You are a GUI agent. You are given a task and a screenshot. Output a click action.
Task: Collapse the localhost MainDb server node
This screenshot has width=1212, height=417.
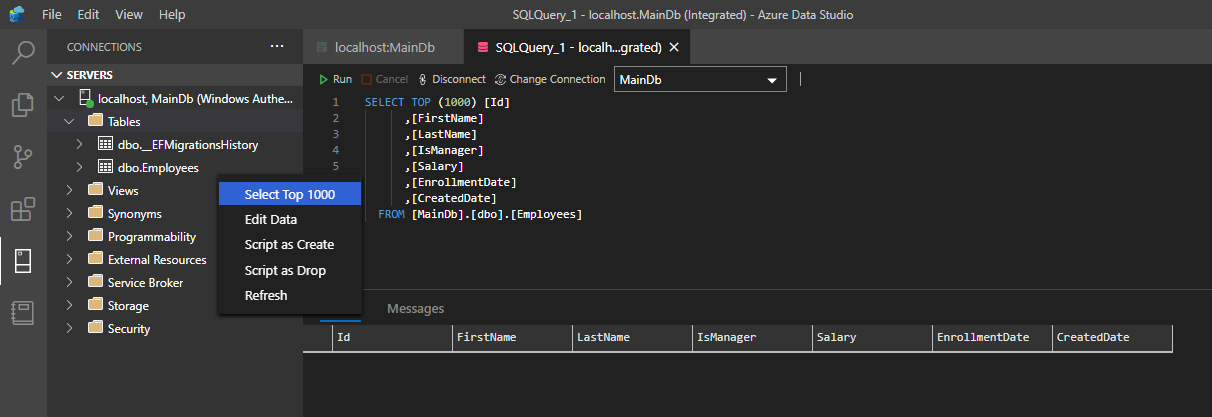(60, 98)
